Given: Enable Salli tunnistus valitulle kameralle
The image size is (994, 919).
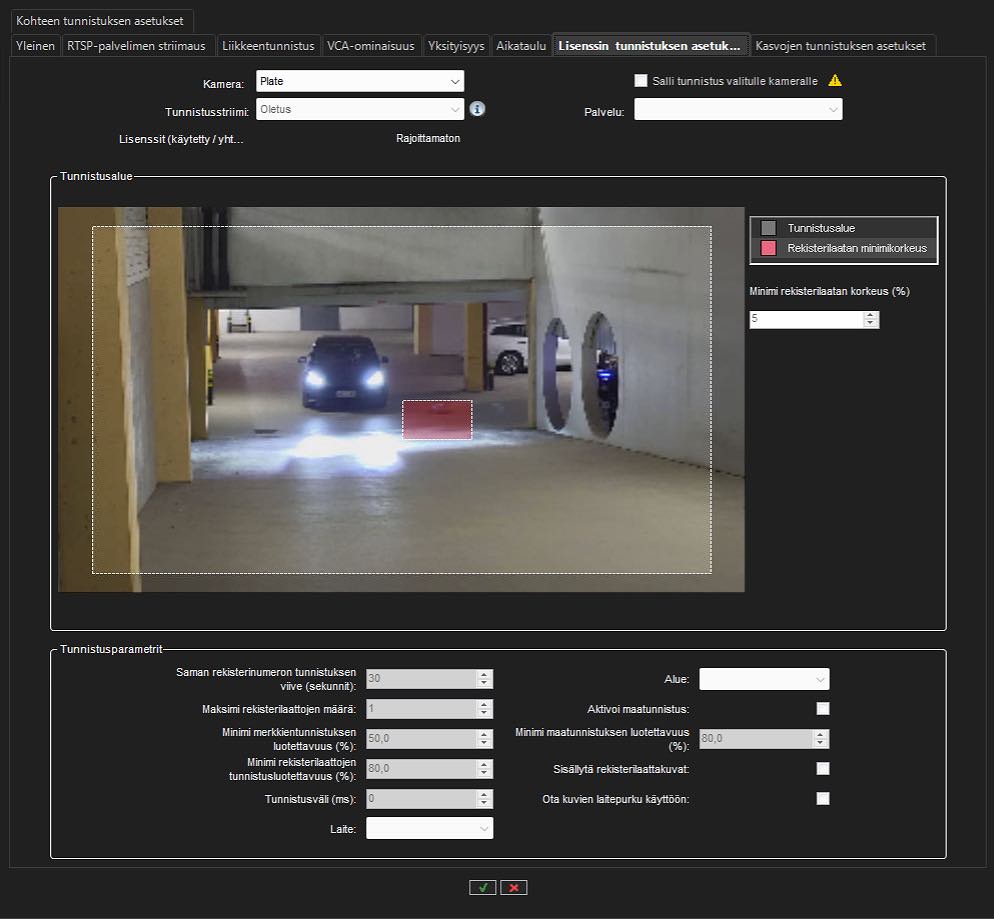Looking at the screenshot, I should coord(641,81).
